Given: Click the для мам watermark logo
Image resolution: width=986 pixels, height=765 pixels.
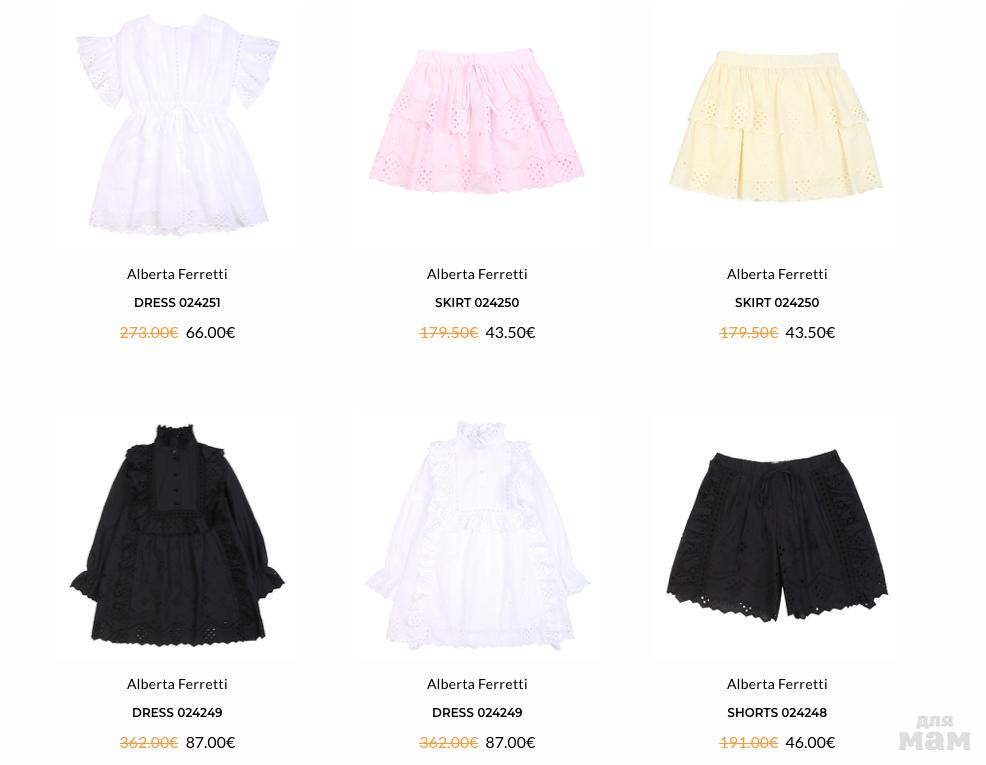Looking at the screenshot, I should [934, 733].
